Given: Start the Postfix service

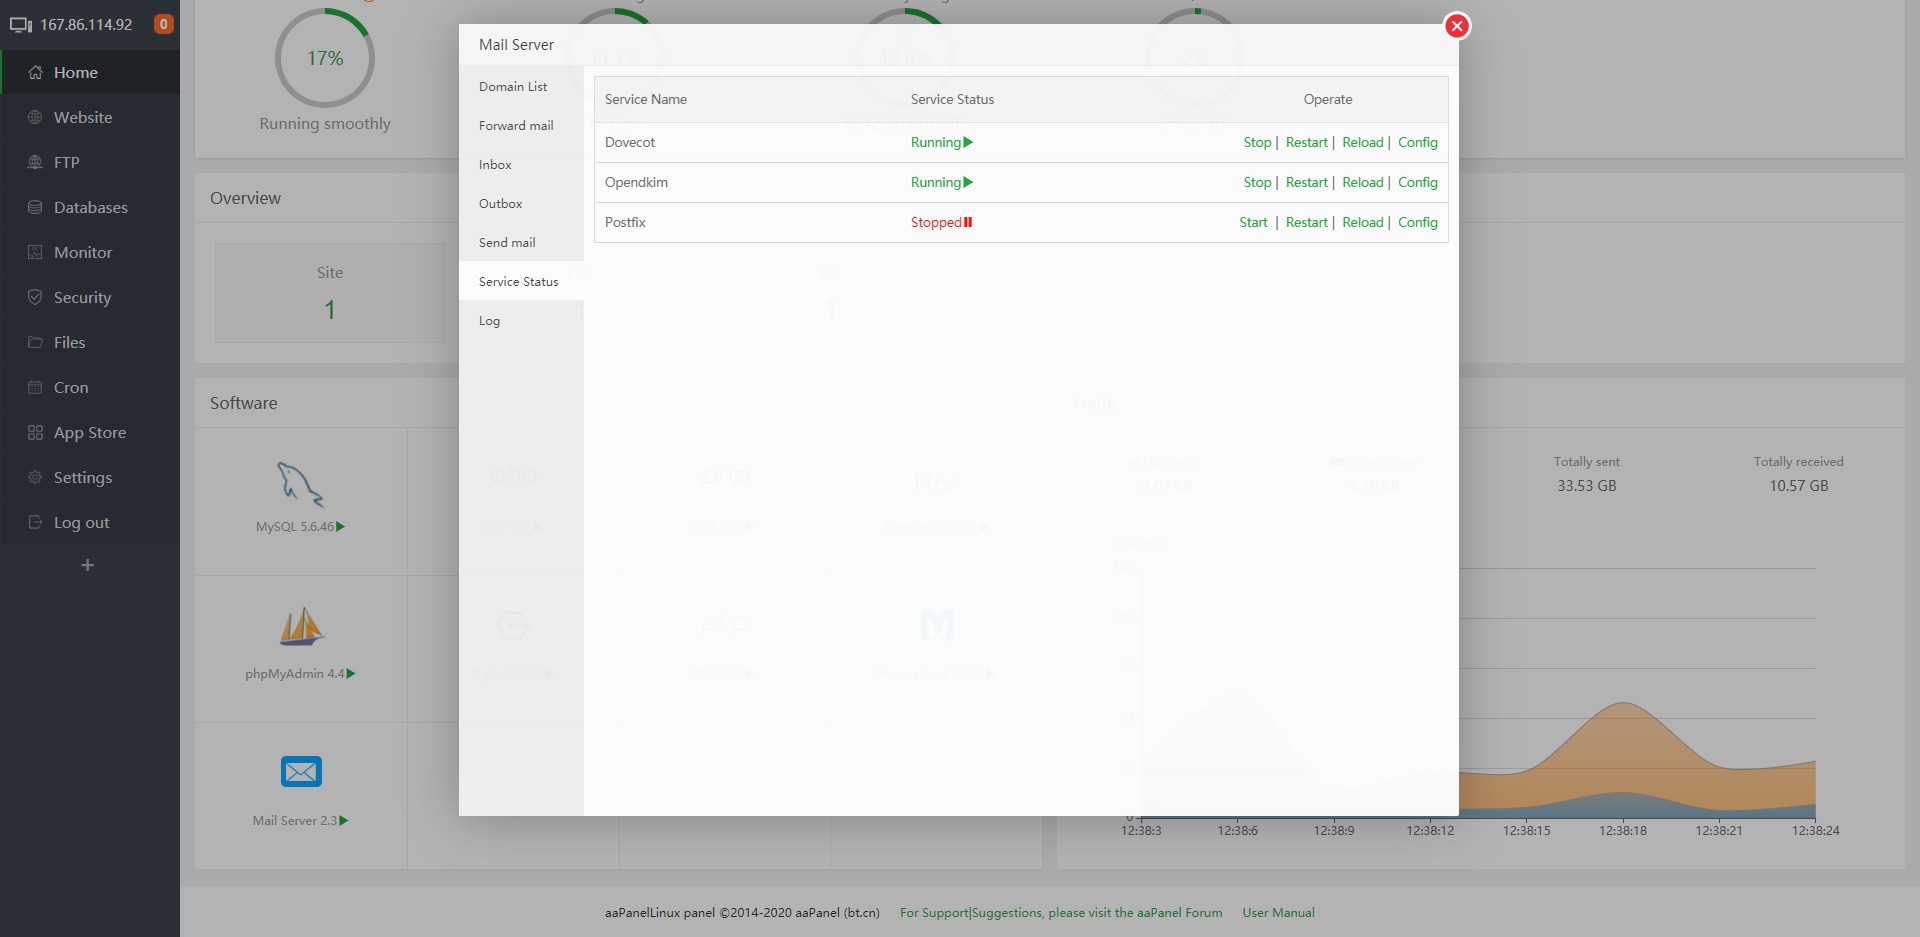Looking at the screenshot, I should click(x=1253, y=223).
